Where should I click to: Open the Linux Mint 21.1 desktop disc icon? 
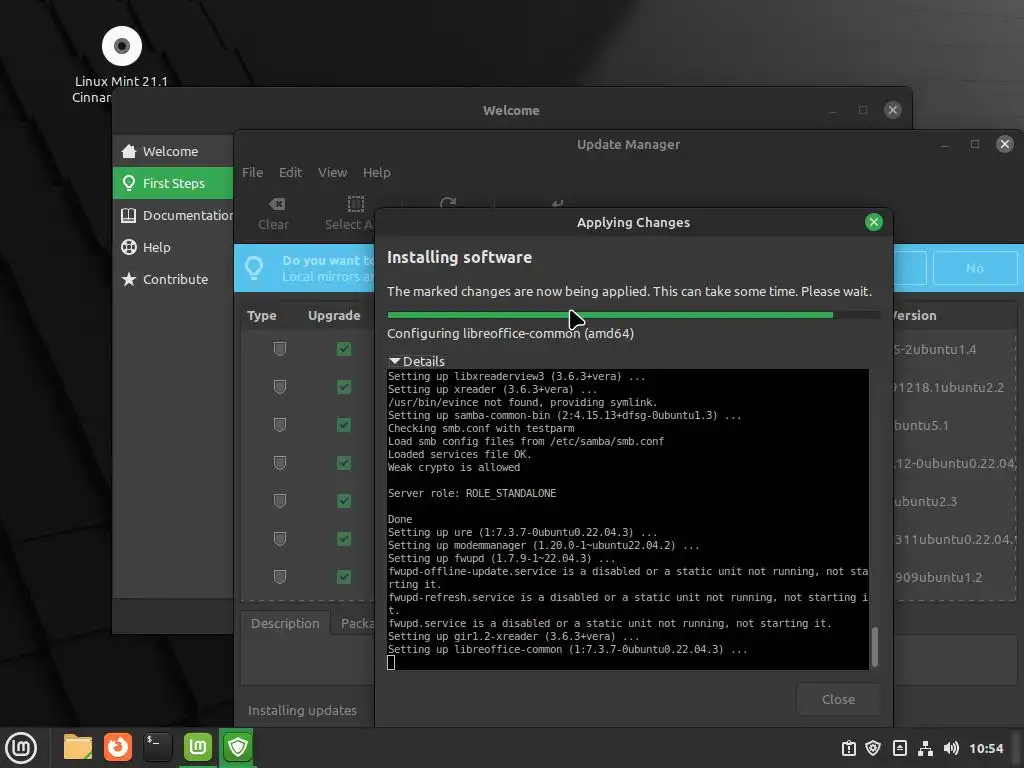tap(121, 46)
